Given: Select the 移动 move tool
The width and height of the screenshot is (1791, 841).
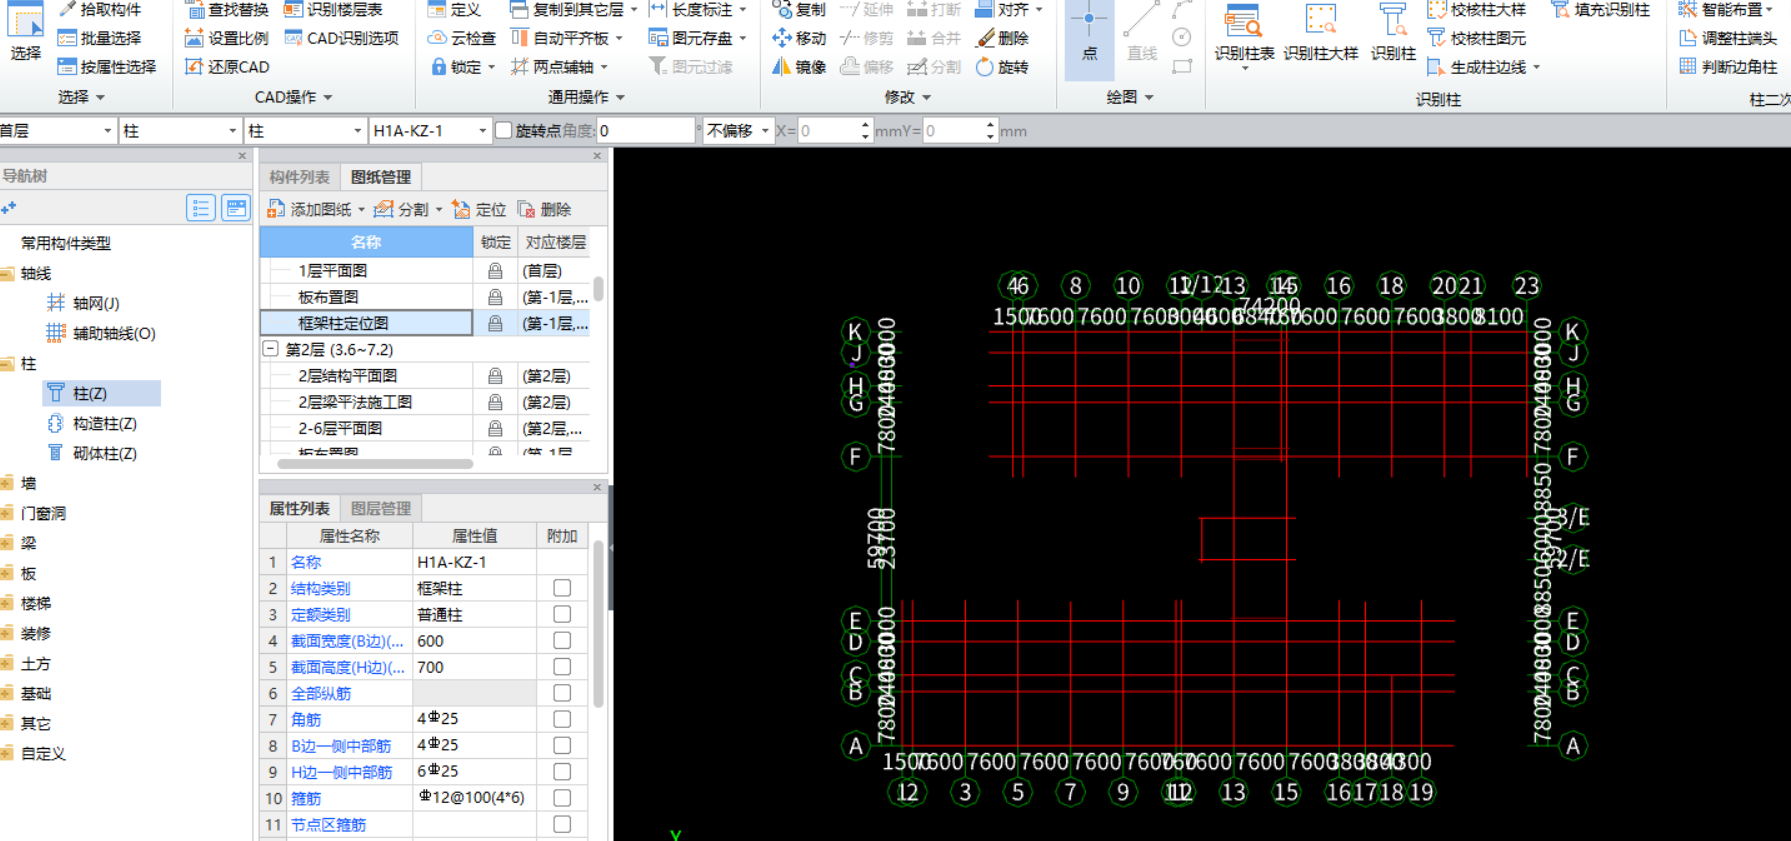Looking at the screenshot, I should [x=799, y=38].
